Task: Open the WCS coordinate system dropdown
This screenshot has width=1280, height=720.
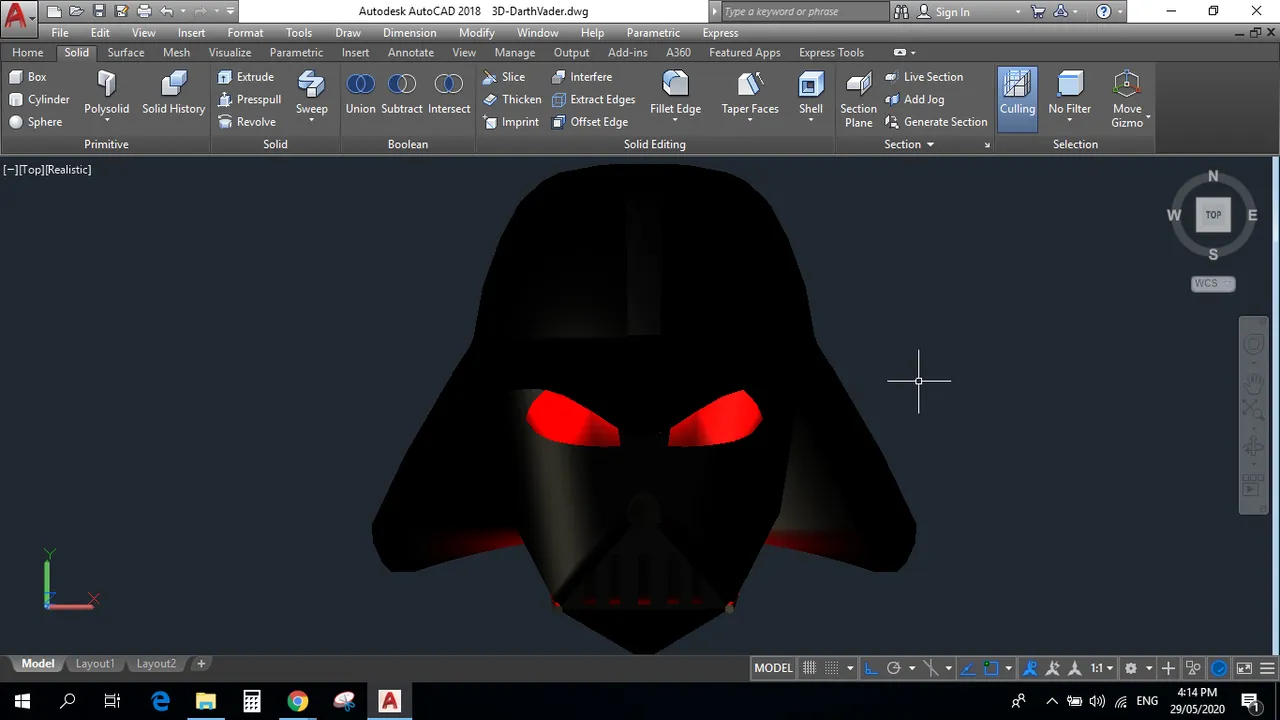Action: coord(1213,284)
